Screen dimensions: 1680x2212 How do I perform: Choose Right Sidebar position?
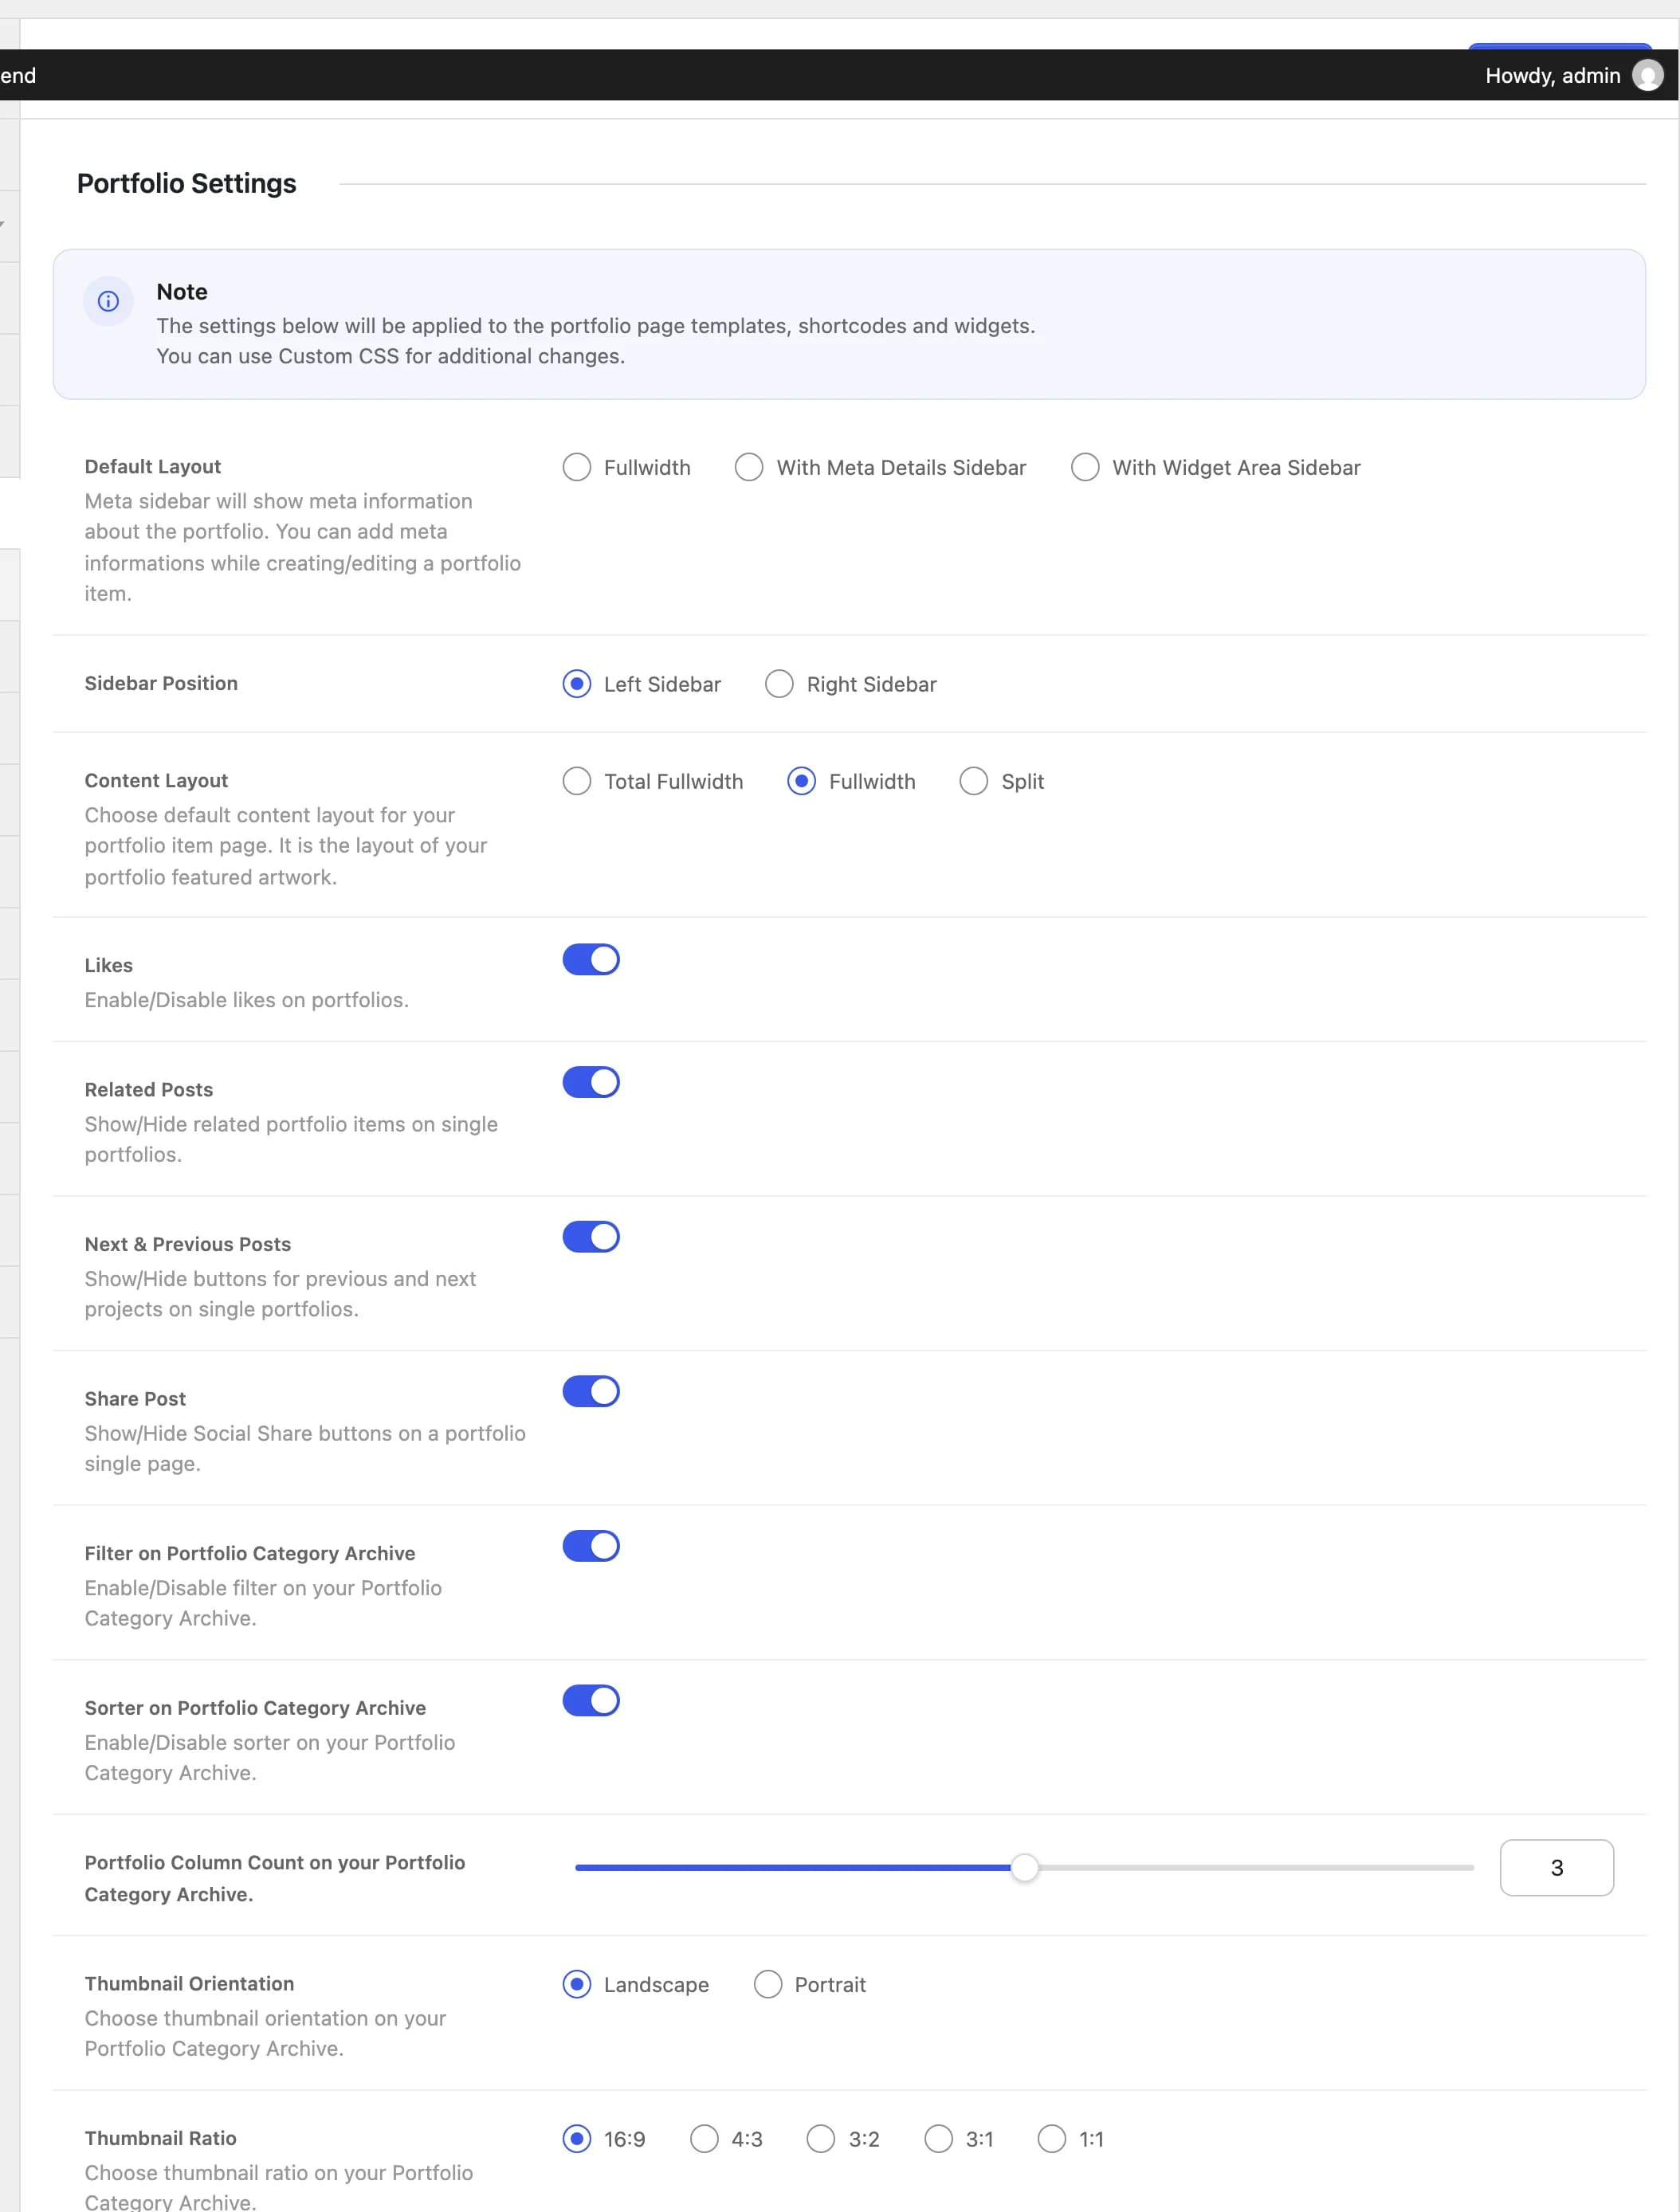coord(779,684)
